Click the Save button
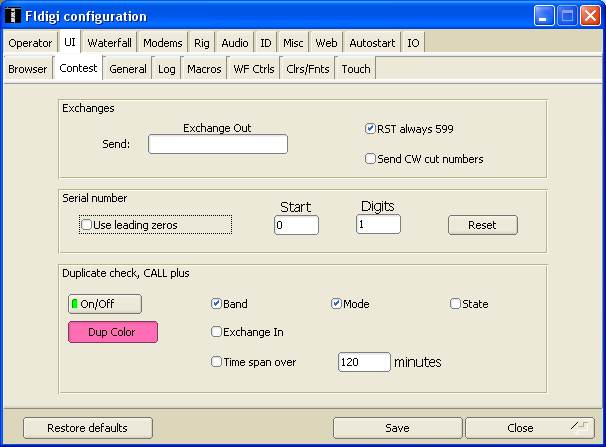 (397, 428)
